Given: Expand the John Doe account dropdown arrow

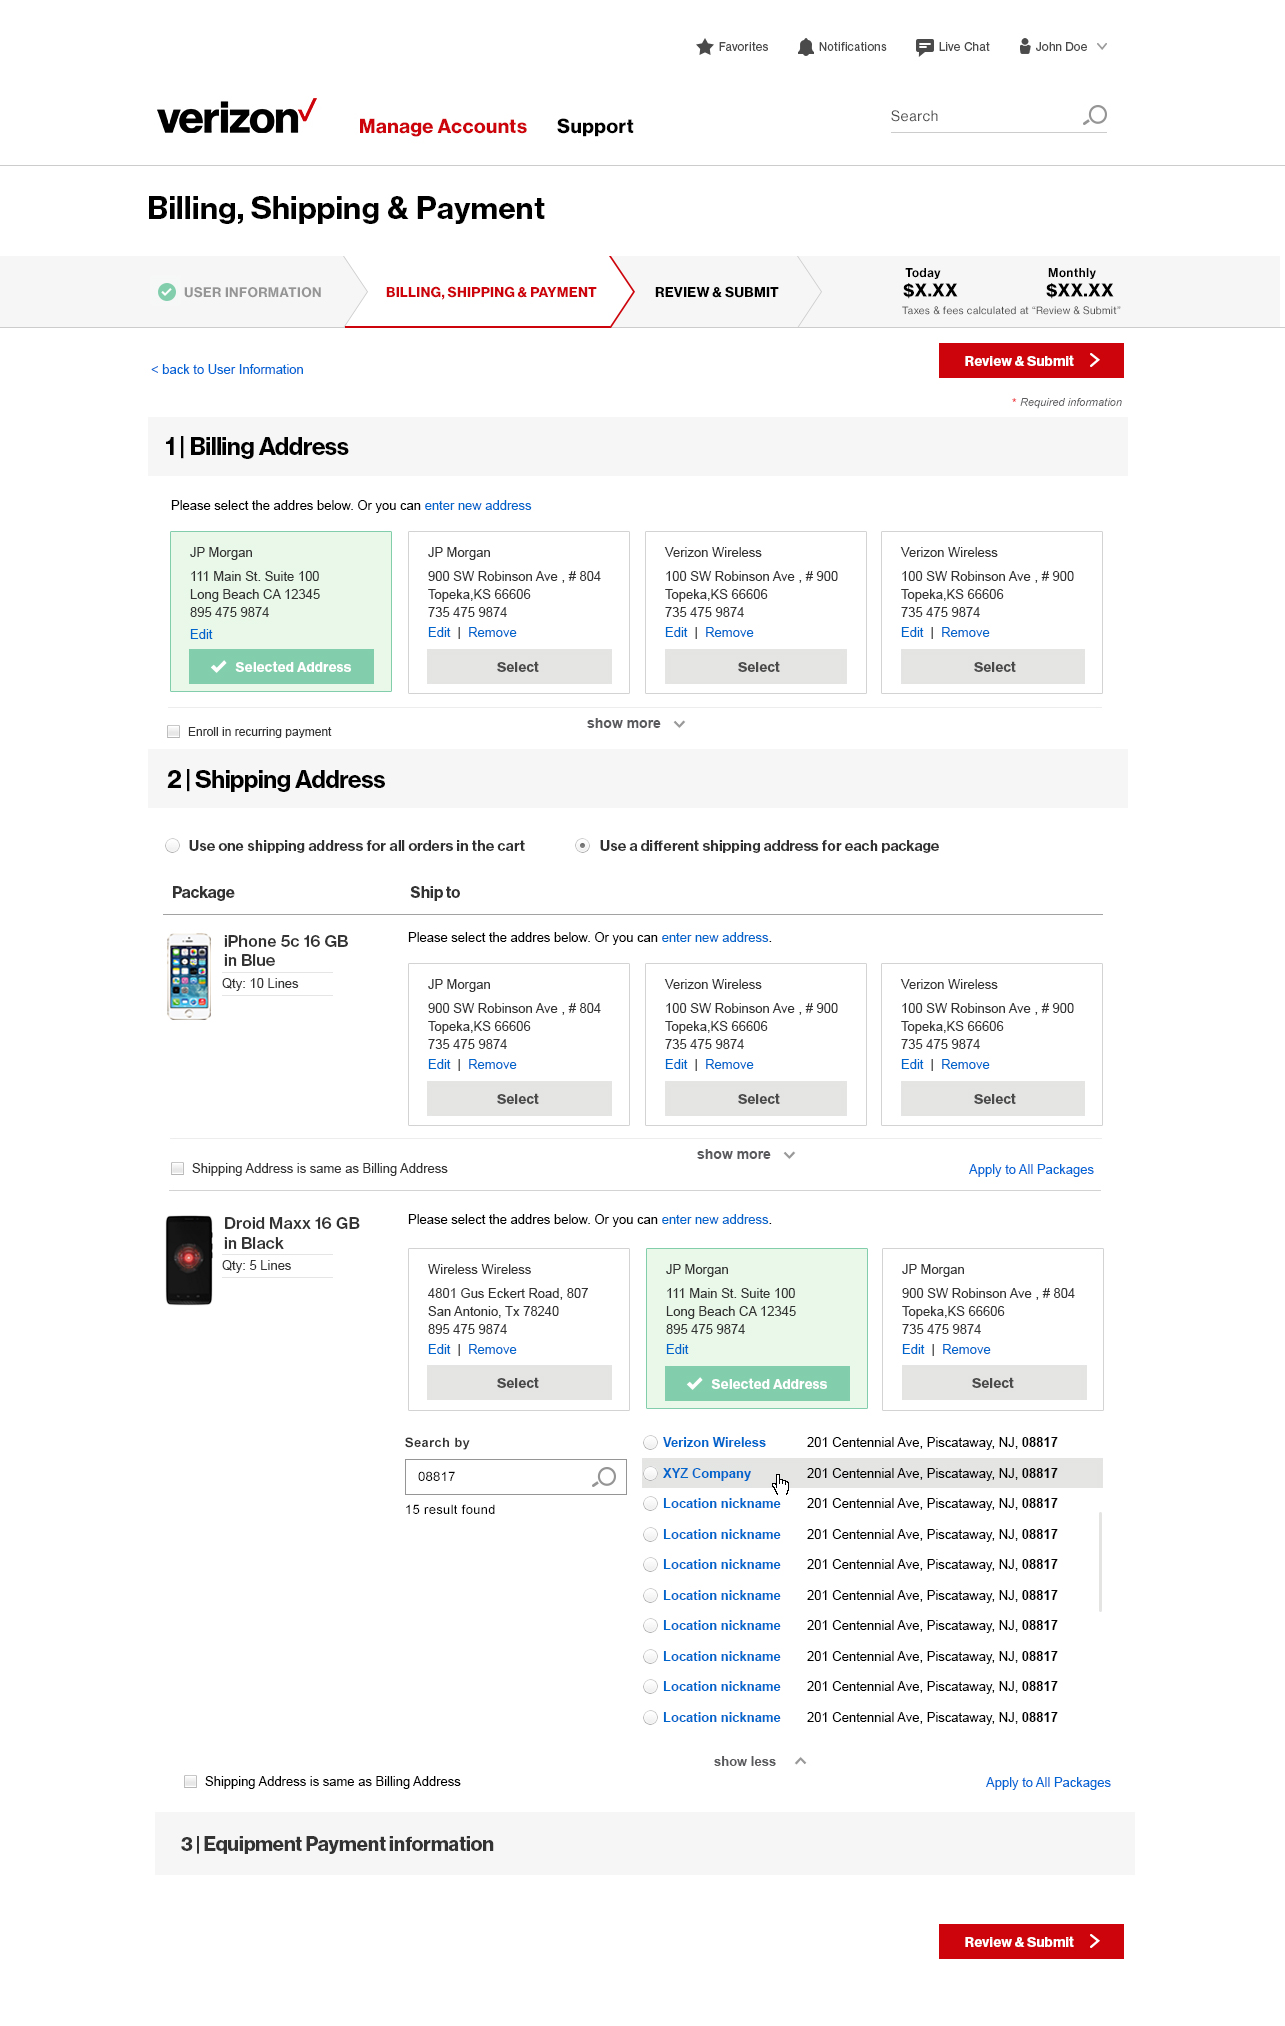Looking at the screenshot, I should [1102, 47].
